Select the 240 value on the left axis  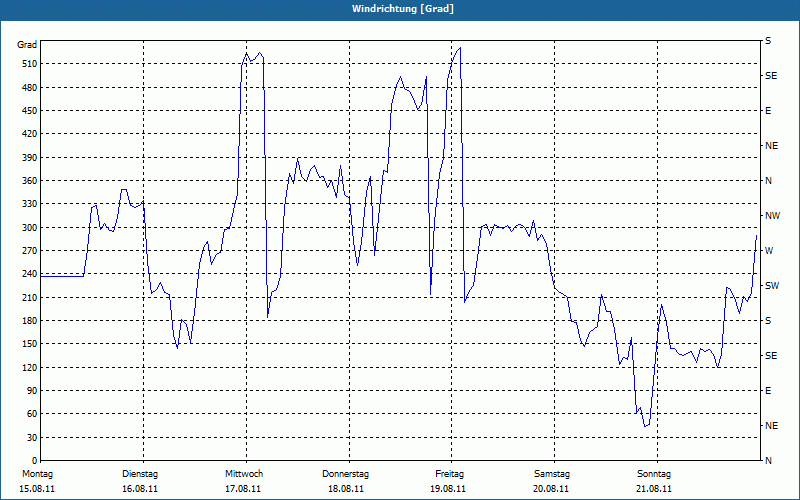[x=30, y=274]
